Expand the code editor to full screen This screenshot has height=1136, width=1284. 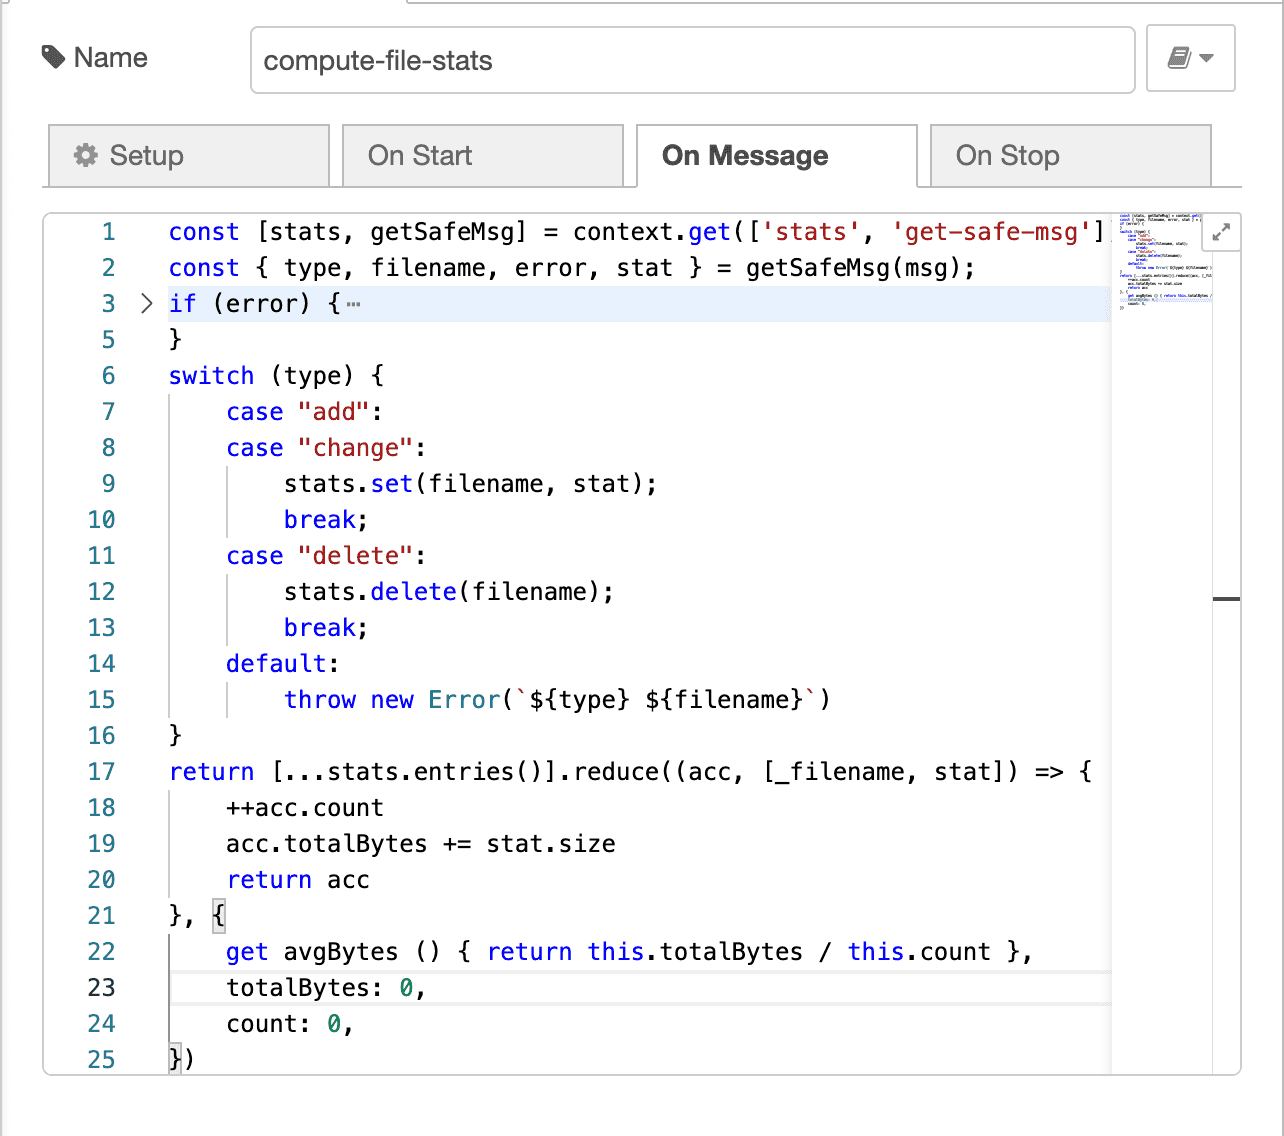pos(1221,233)
